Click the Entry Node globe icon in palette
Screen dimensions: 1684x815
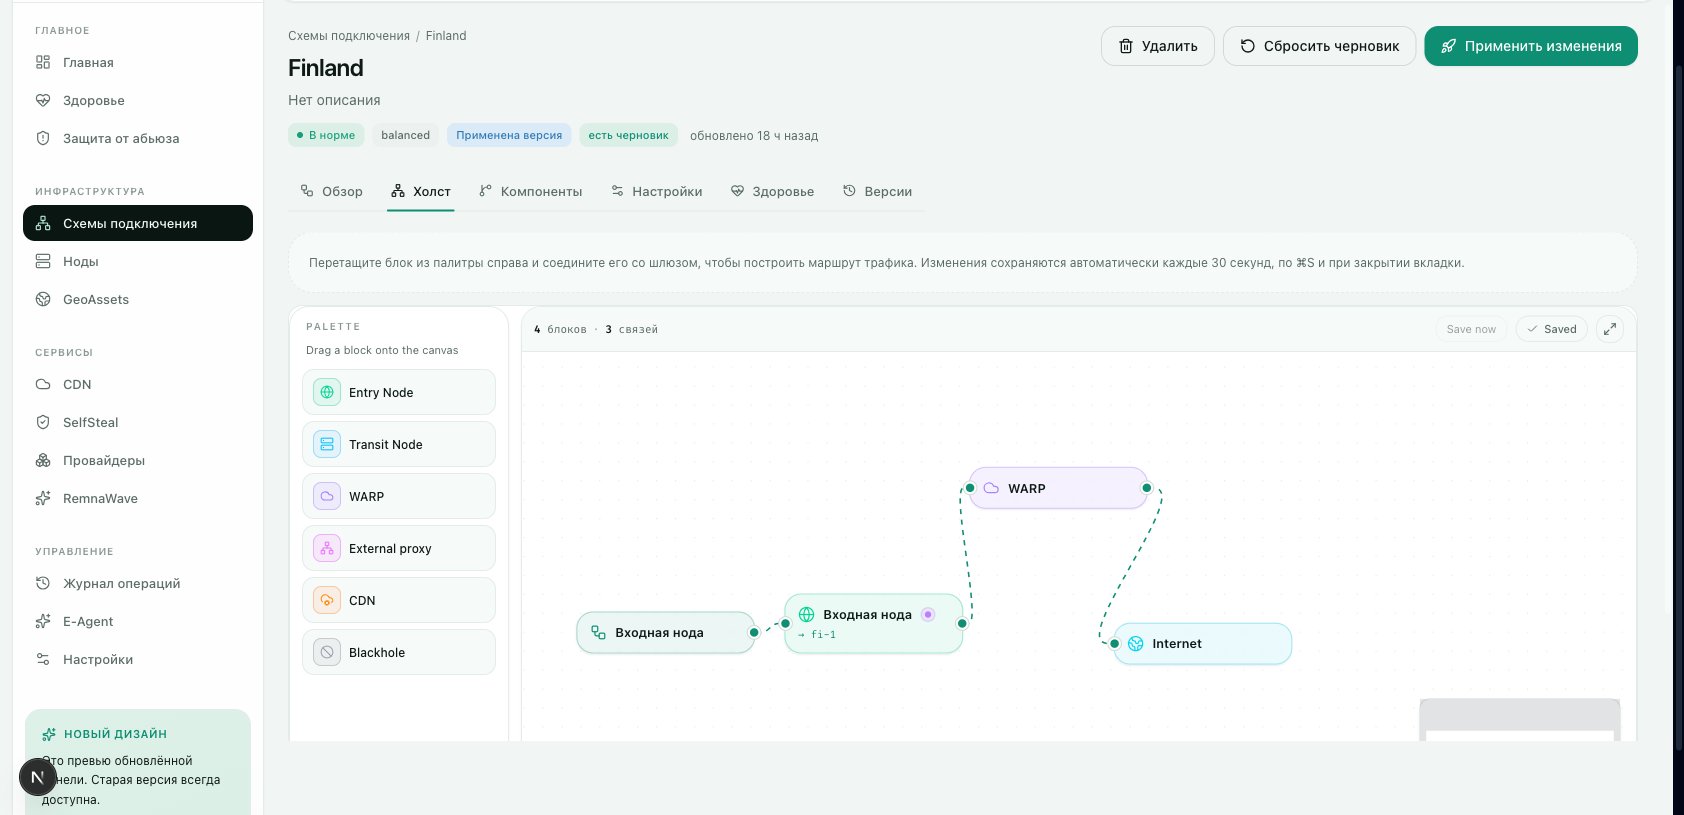point(327,392)
